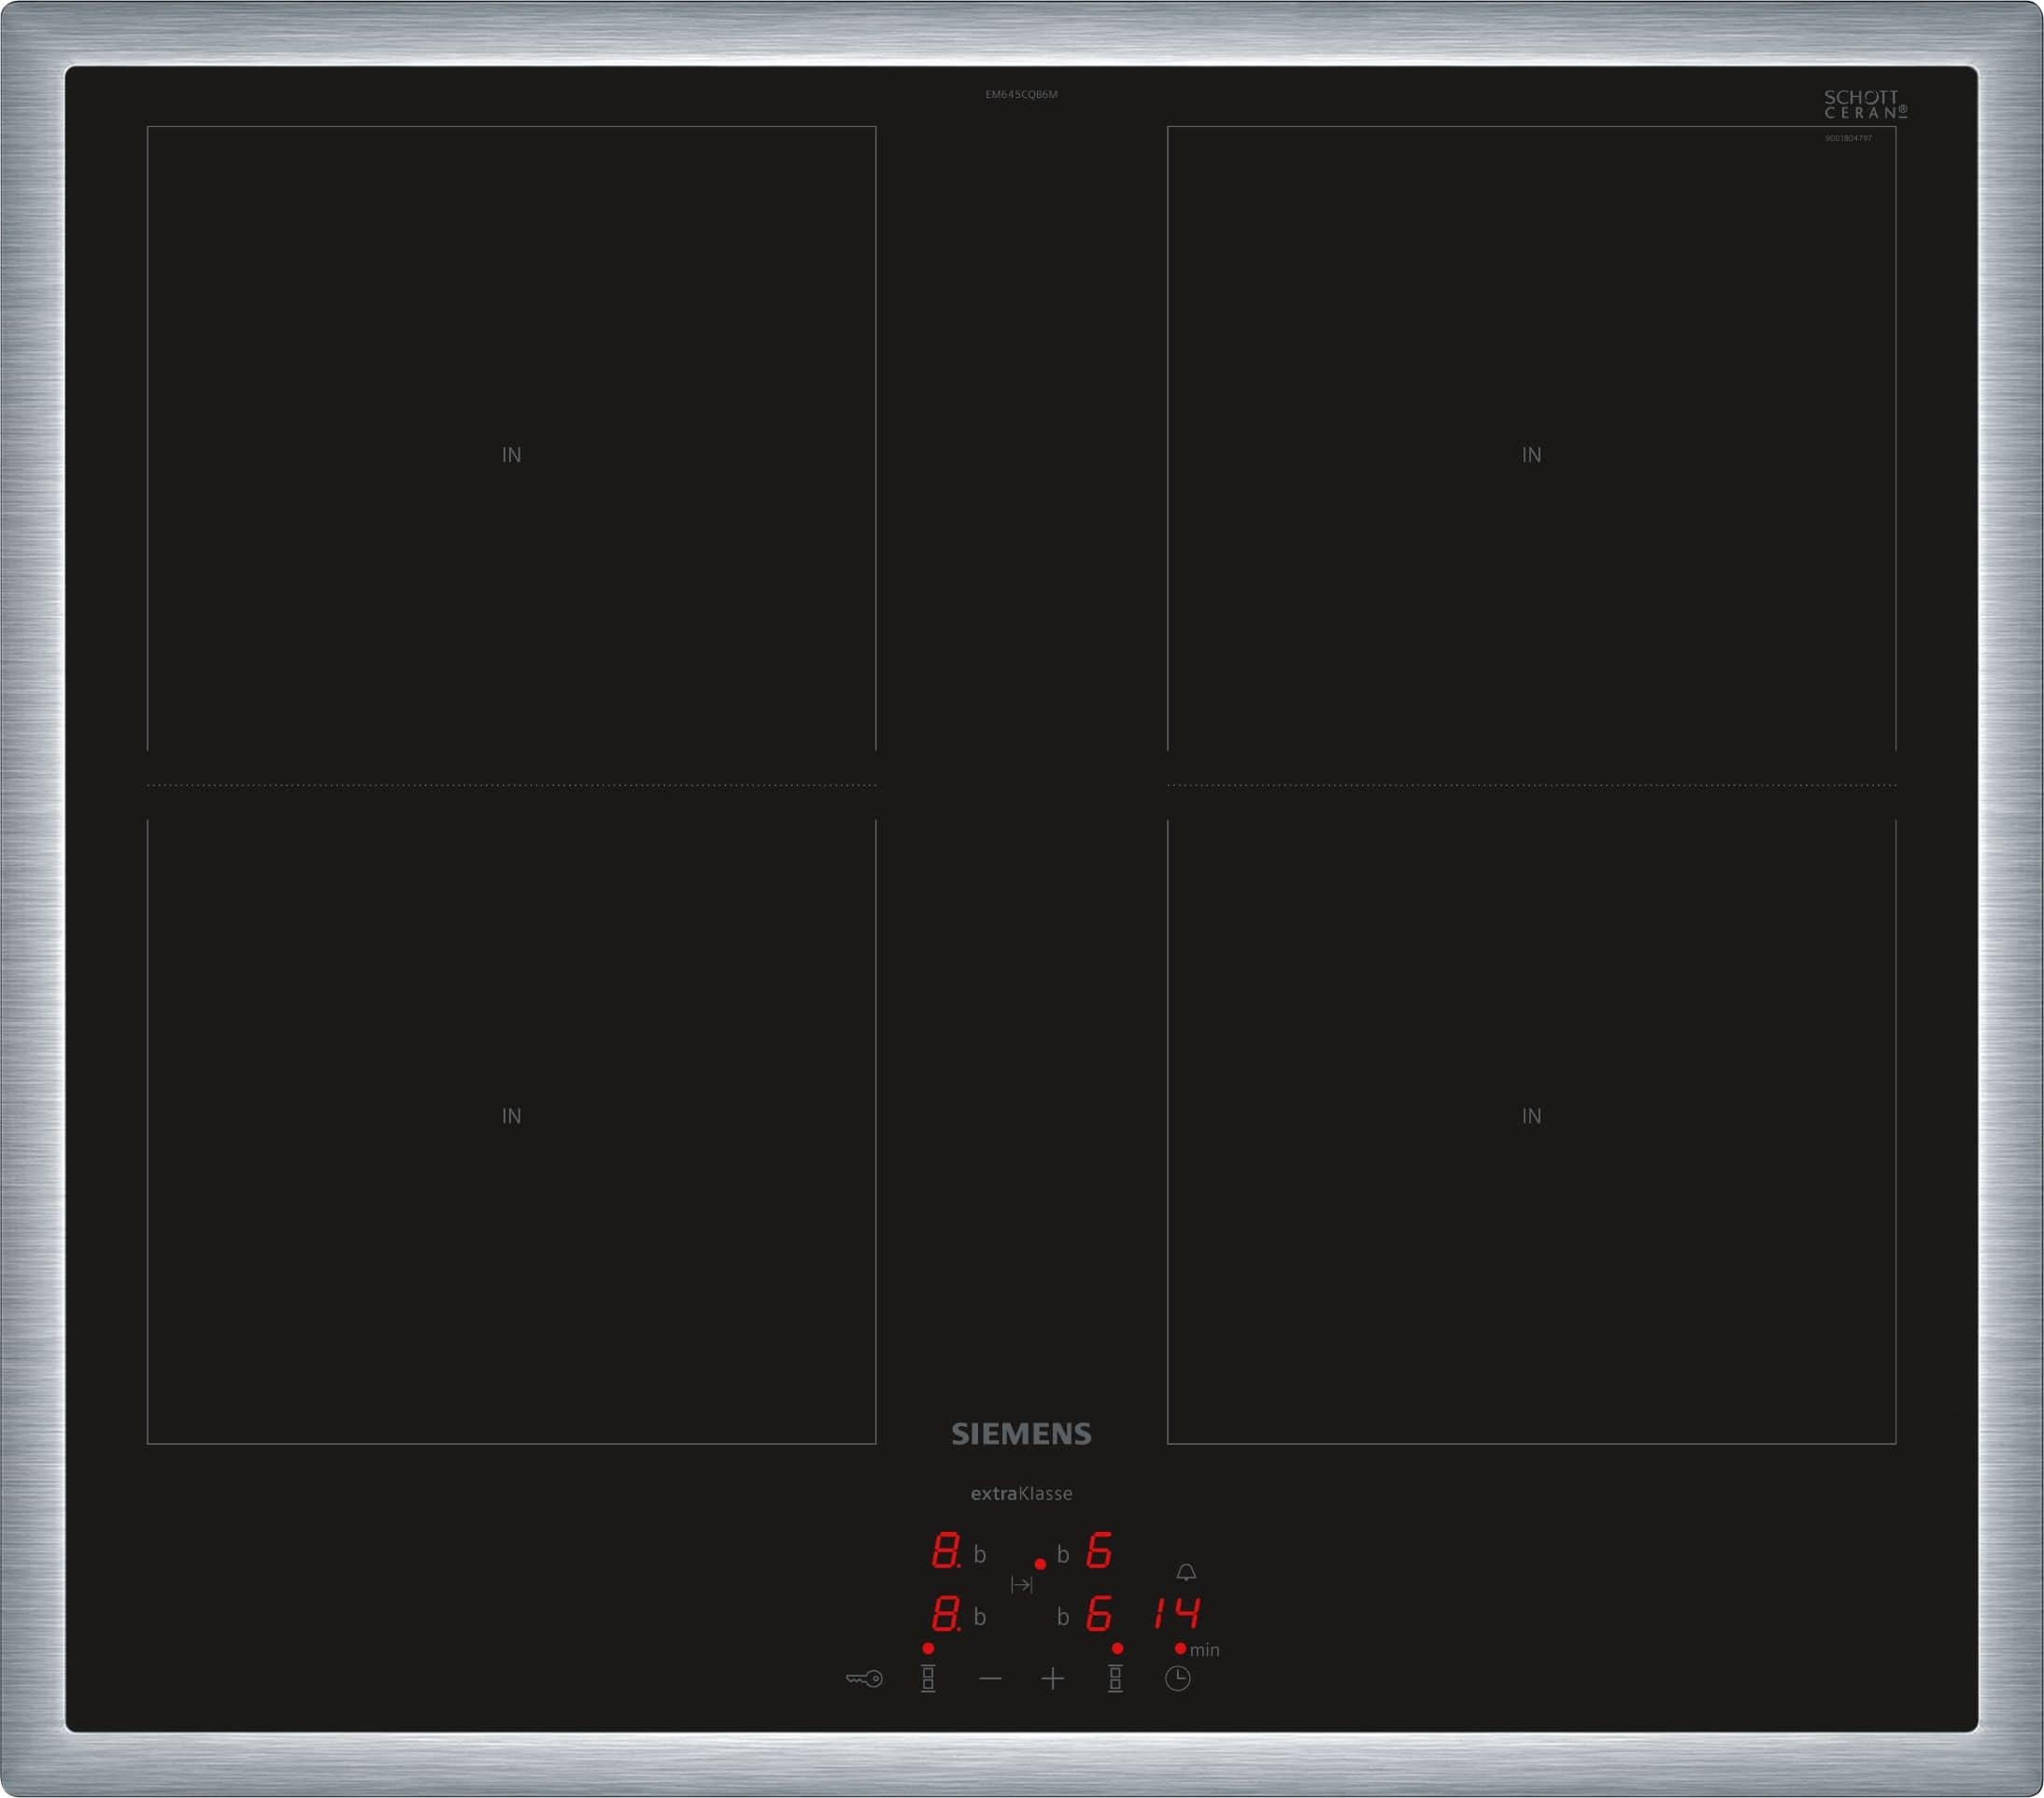
Task: Tap the boost 'b' beside lower-left 8
Action: pos(980,1617)
